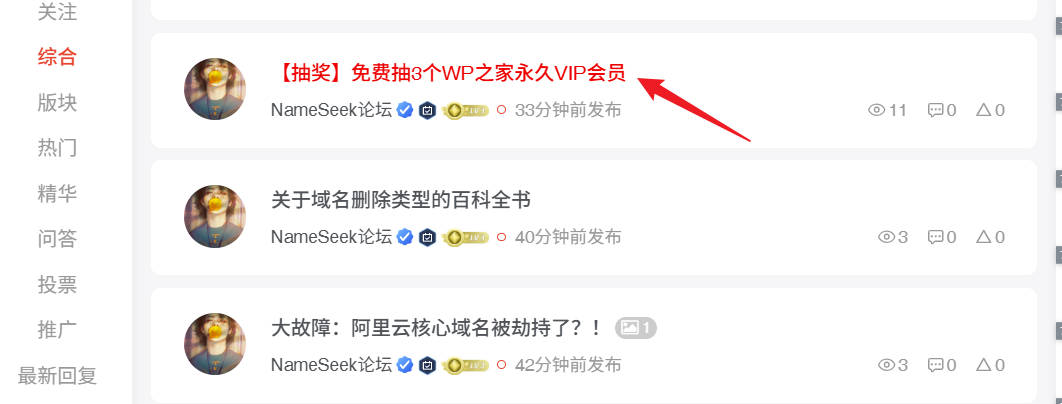Open the 【抽奖】免费抽3个WP之家永久VIP会员 post
The image size is (1062, 404).
[x=449, y=73]
